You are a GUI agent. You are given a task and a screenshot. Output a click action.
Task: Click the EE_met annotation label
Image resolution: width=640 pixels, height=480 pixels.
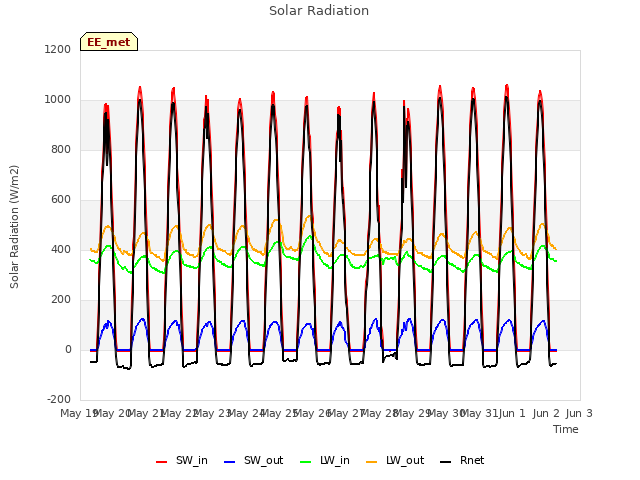coord(109,42)
